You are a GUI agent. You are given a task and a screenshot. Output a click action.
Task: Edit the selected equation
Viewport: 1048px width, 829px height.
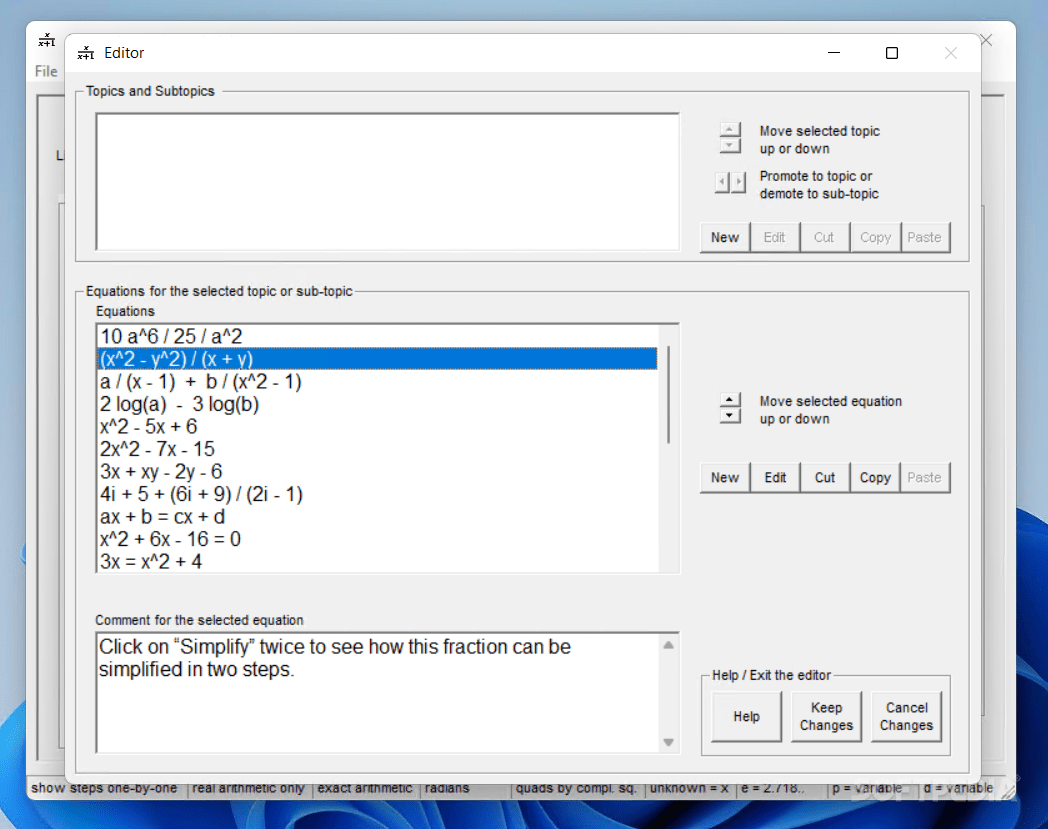(x=775, y=477)
